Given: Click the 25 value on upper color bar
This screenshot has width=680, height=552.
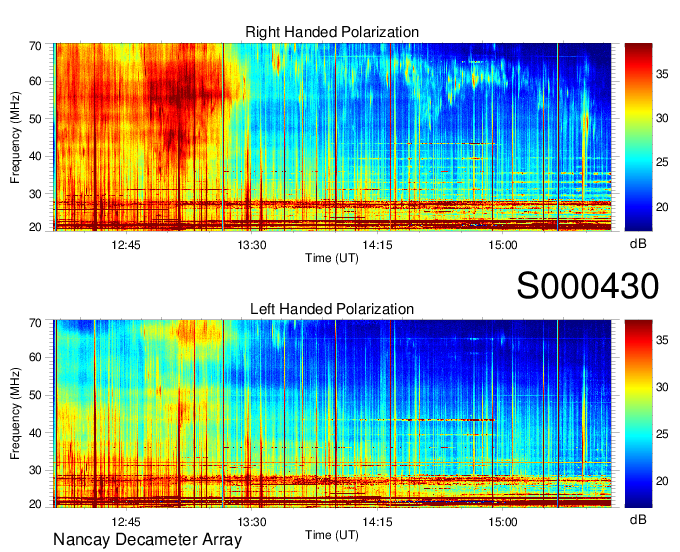Looking at the screenshot, I should coord(662,162).
